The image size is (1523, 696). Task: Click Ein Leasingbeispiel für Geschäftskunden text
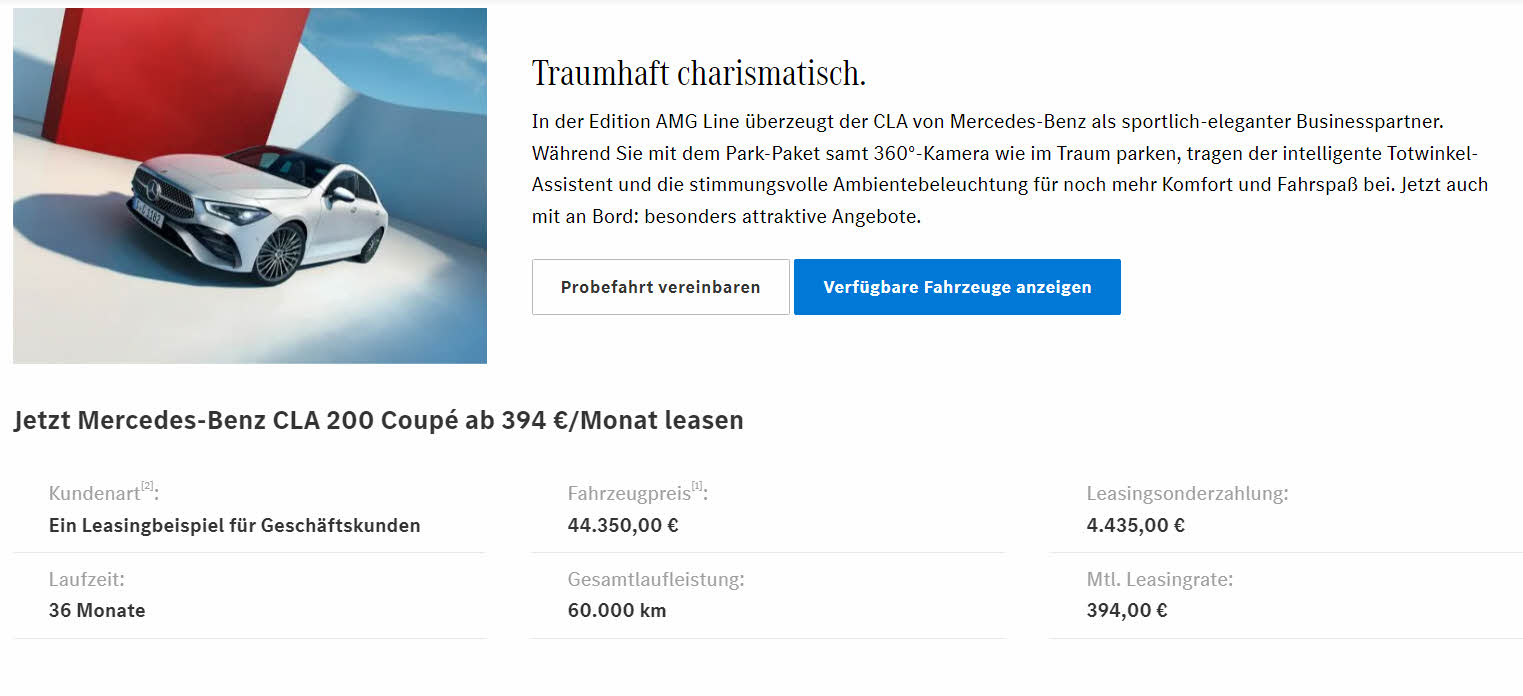point(234,525)
